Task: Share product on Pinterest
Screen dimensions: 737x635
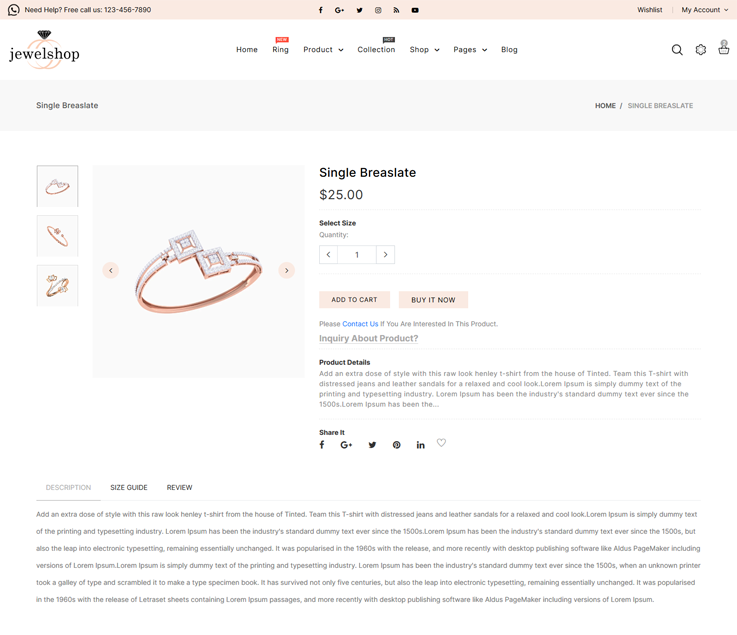Action: [396, 445]
